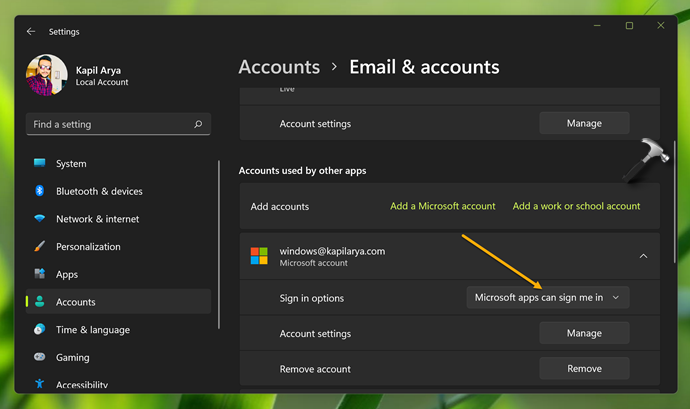This screenshot has width=690, height=409.
Task: Click the Kapil Arya profile picture
Action: [47, 76]
